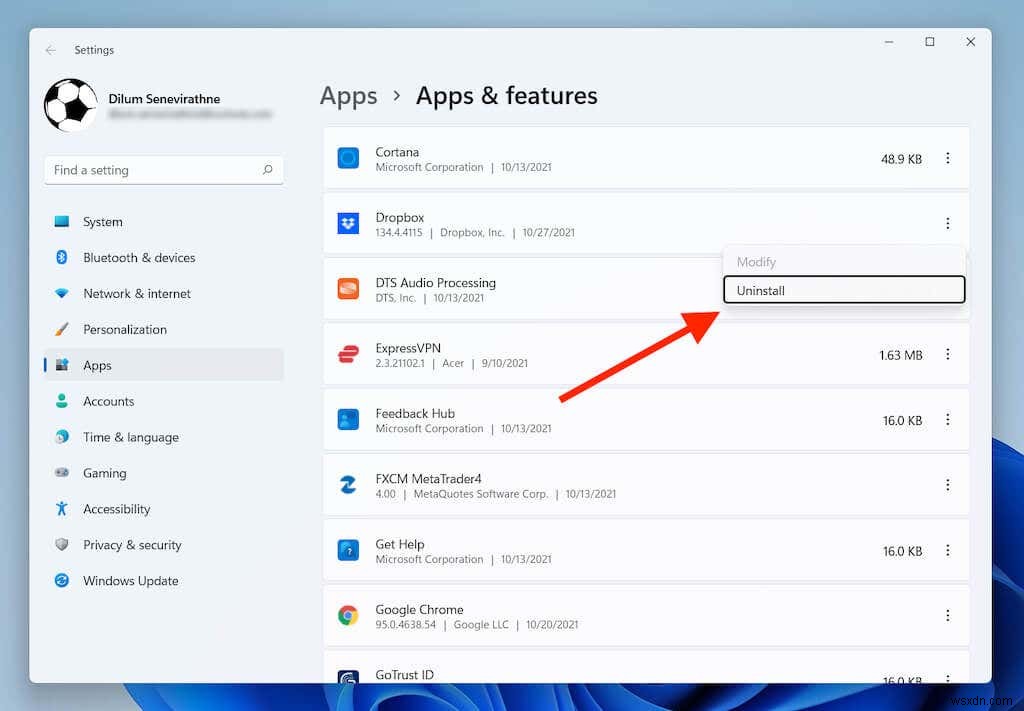Image resolution: width=1024 pixels, height=711 pixels.
Task: Click the Cortana app icon
Action: click(347, 158)
